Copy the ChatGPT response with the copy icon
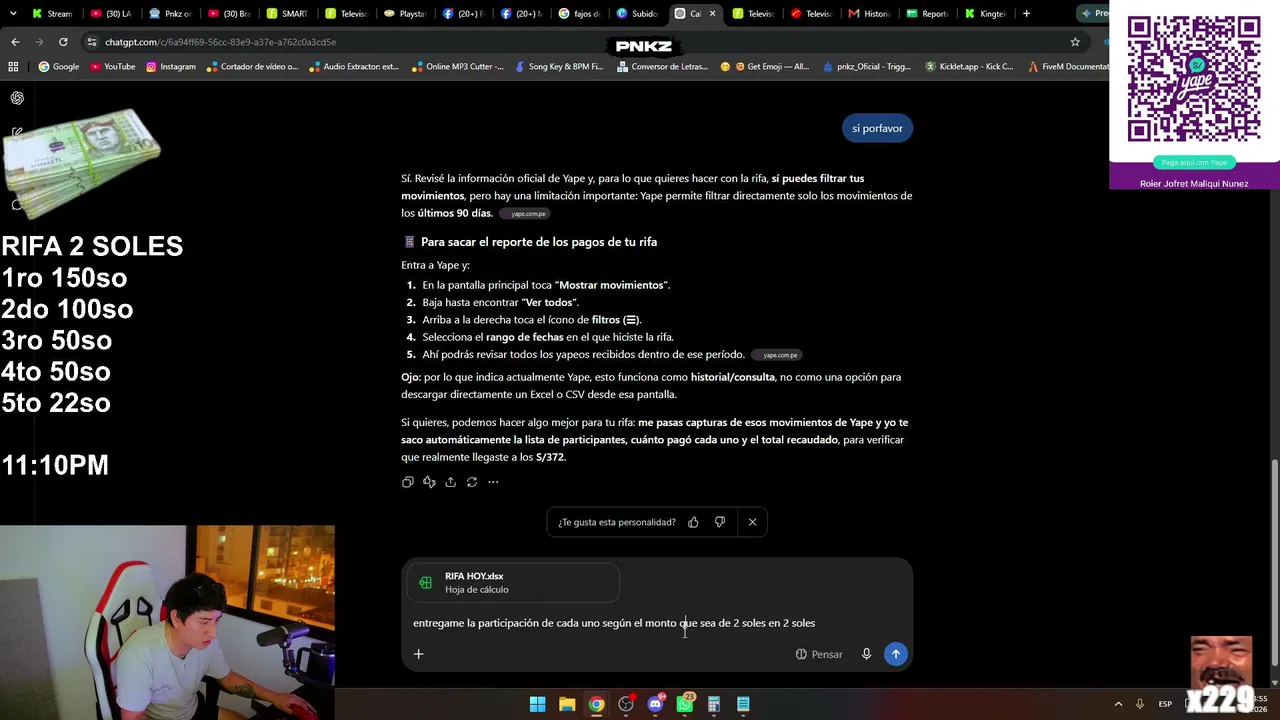The image size is (1280, 720). [x=407, y=482]
